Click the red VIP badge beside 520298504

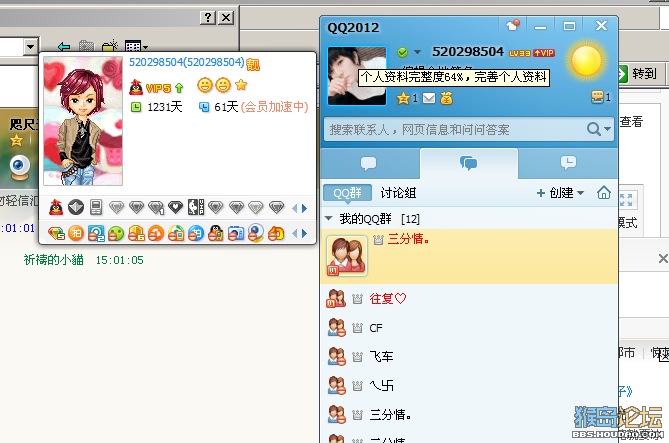544,53
